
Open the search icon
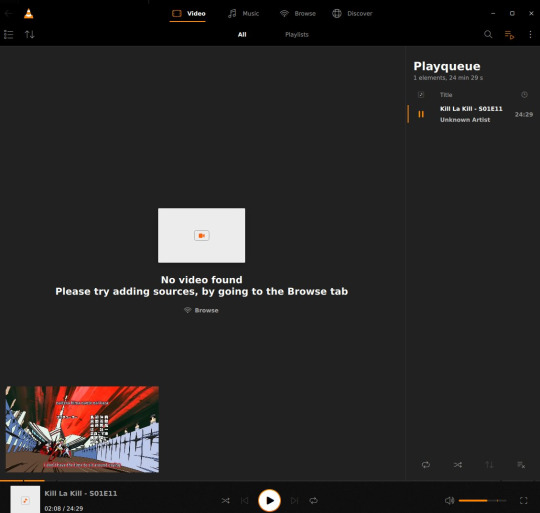click(488, 34)
